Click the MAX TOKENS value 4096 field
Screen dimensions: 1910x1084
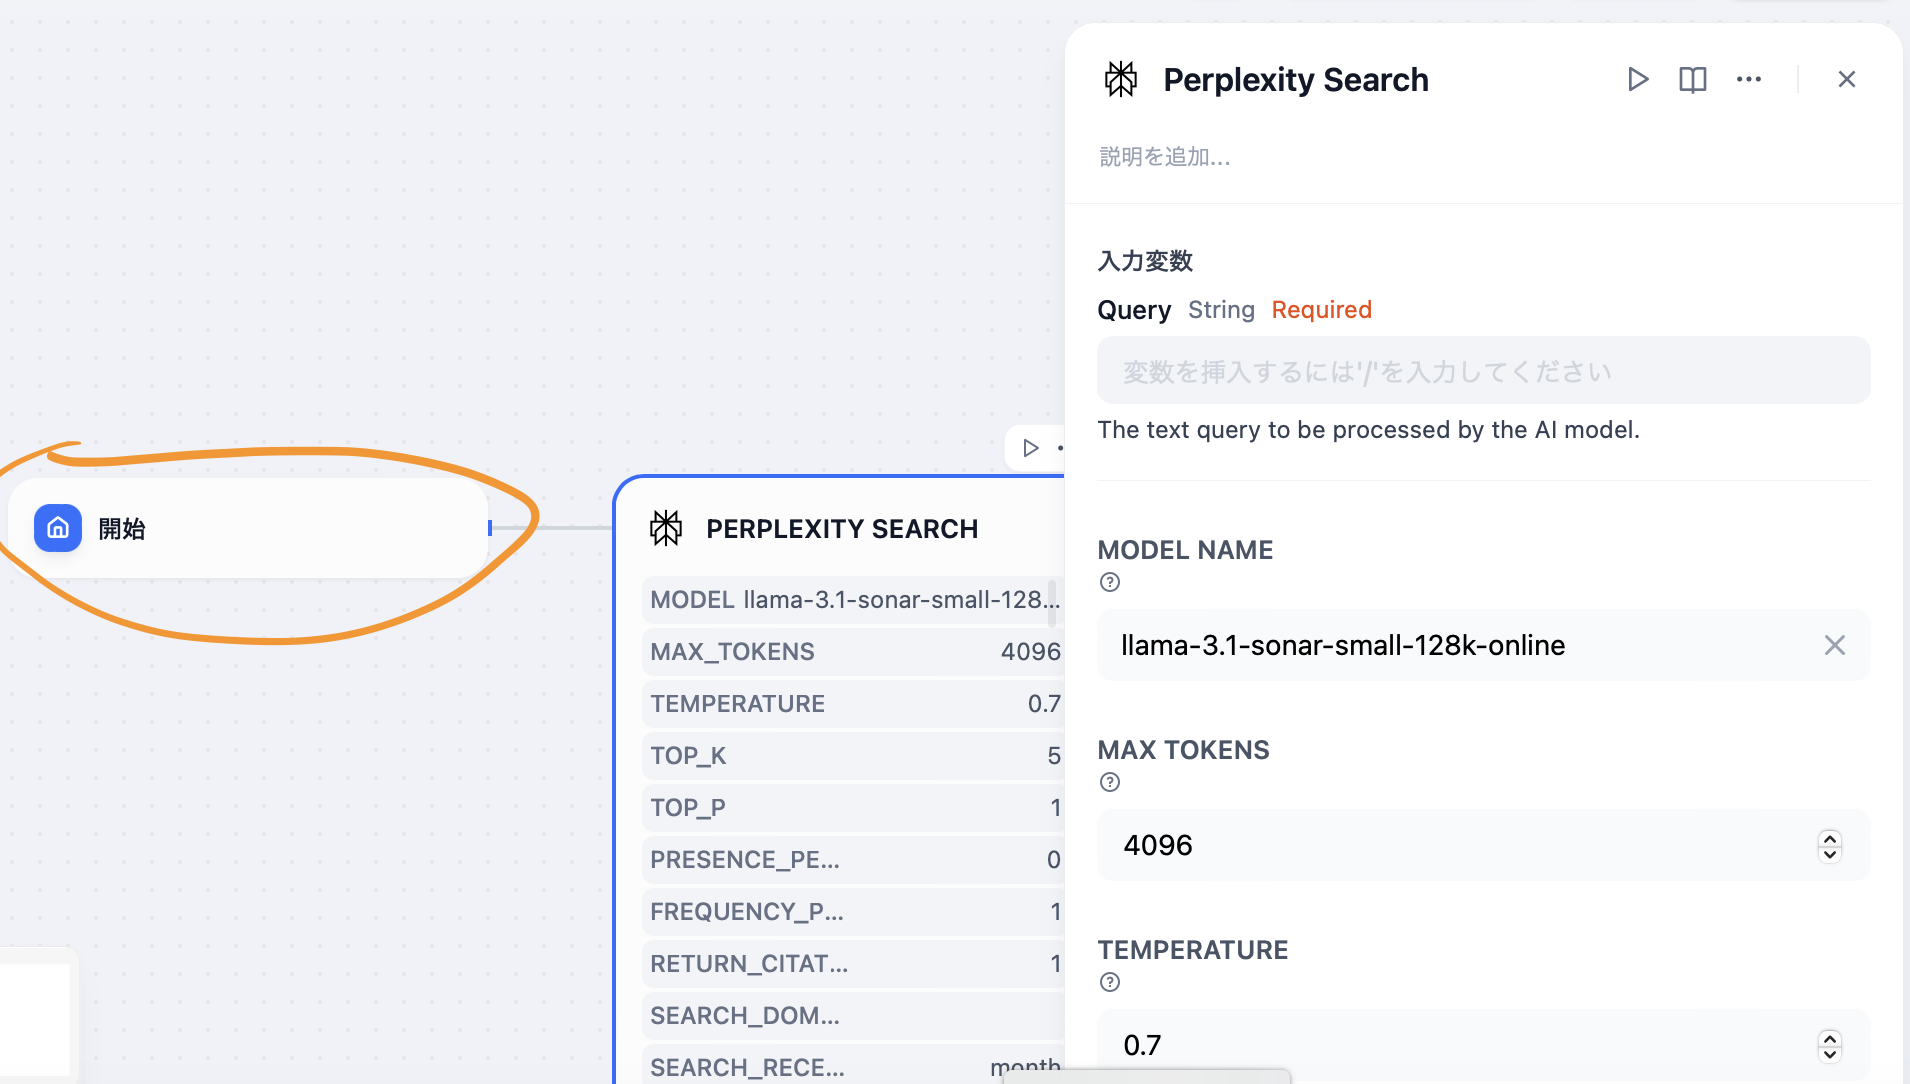pyautogui.click(x=1483, y=845)
